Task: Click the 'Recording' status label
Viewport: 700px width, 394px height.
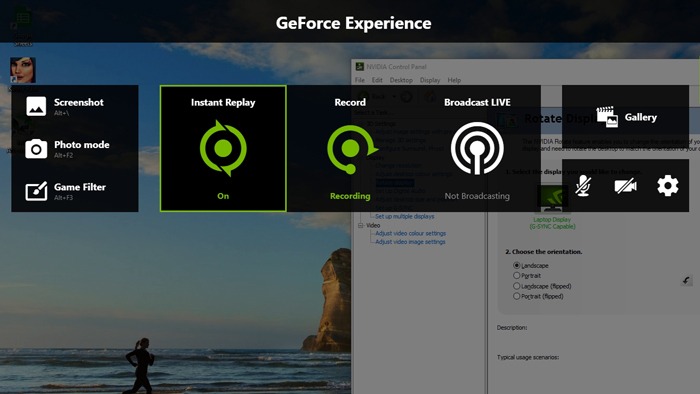Action: (x=350, y=196)
